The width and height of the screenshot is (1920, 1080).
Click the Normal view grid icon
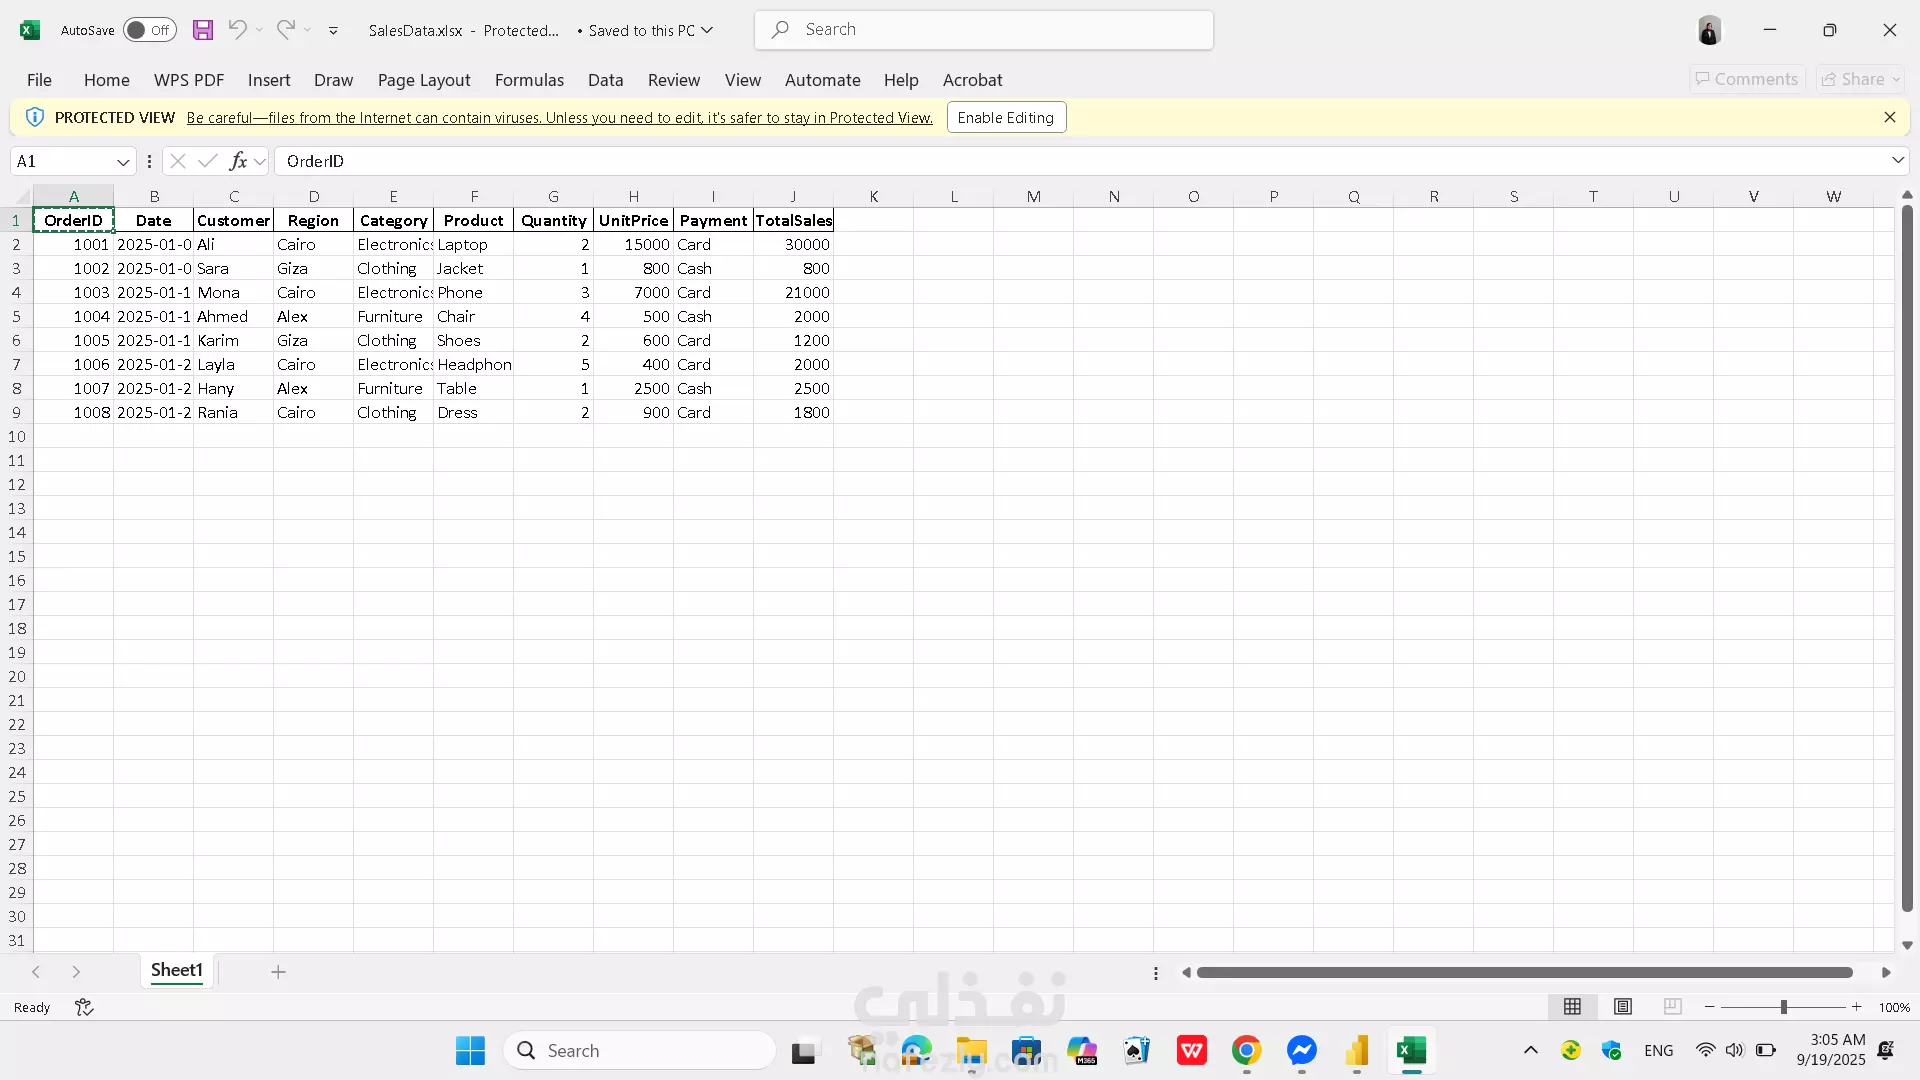pos(1572,1007)
